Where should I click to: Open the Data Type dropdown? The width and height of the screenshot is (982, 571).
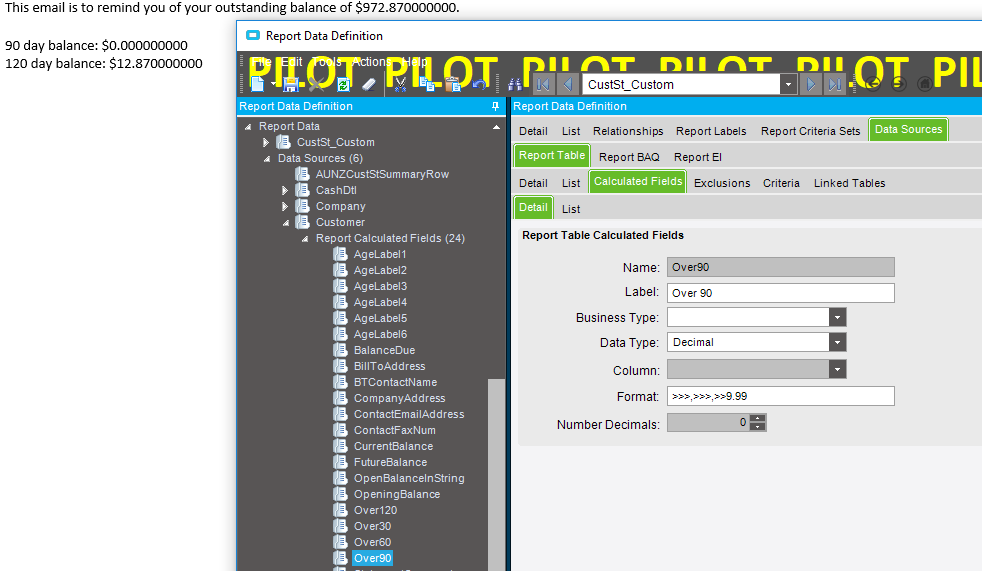[837, 342]
